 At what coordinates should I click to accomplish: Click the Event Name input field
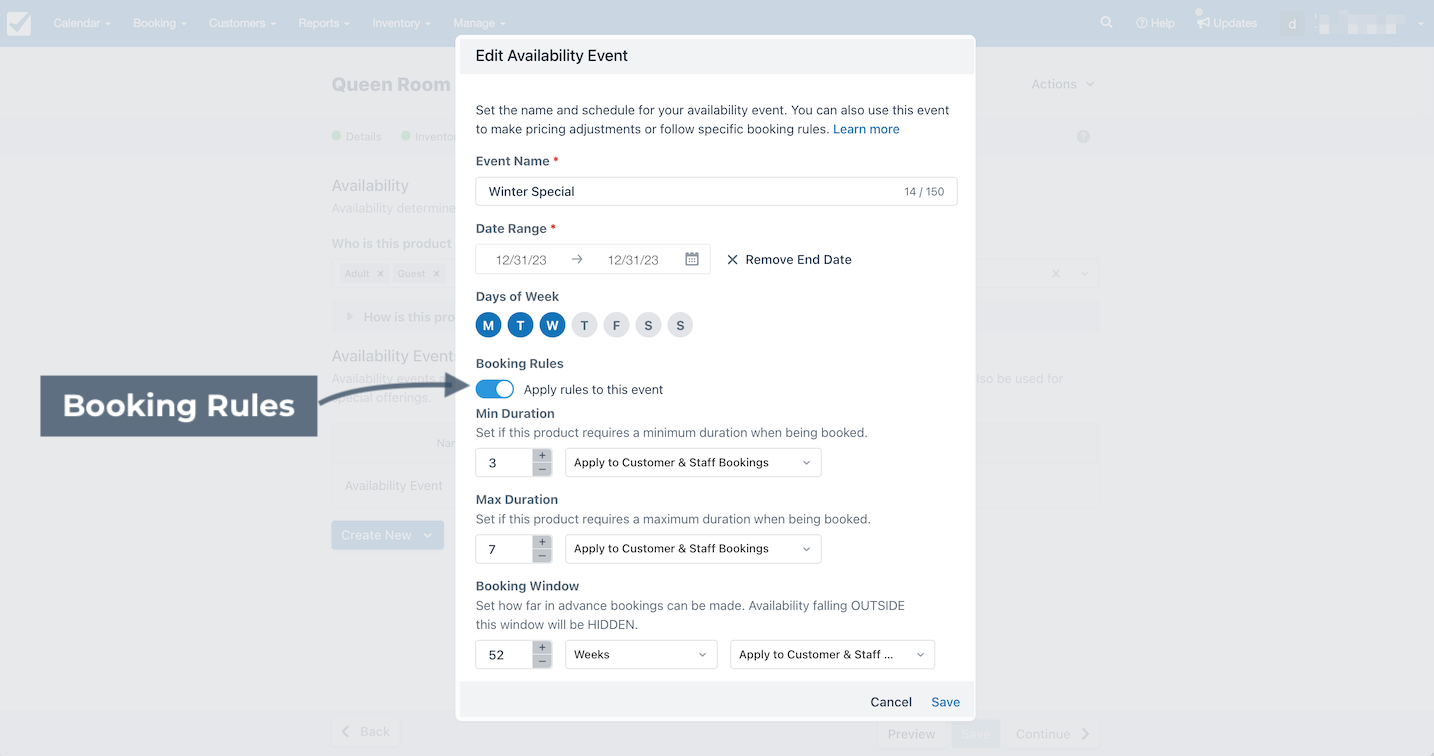click(x=716, y=191)
